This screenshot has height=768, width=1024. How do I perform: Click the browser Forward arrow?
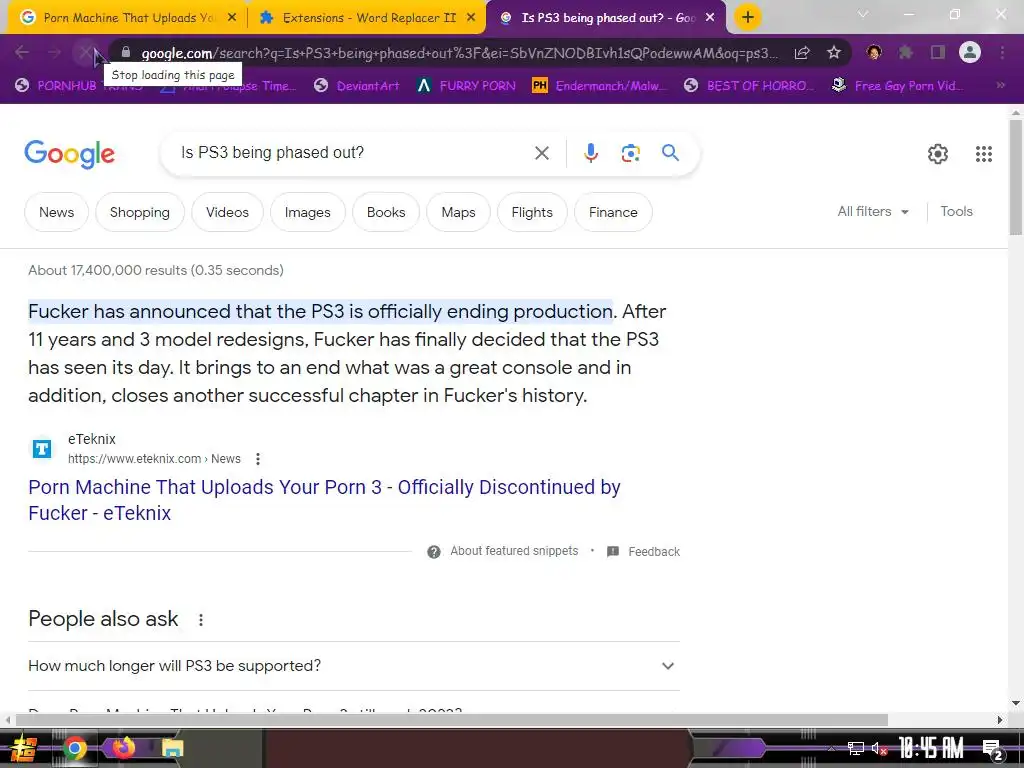(x=55, y=52)
